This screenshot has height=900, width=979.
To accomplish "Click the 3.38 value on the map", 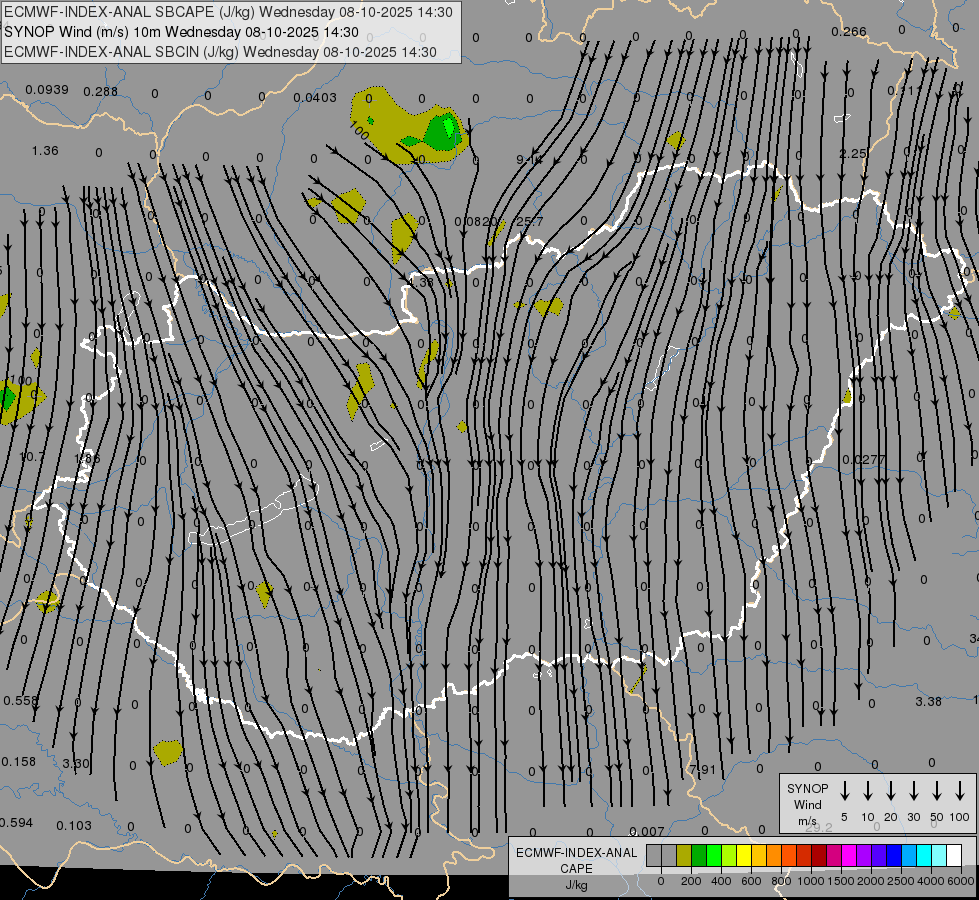I will [928, 701].
